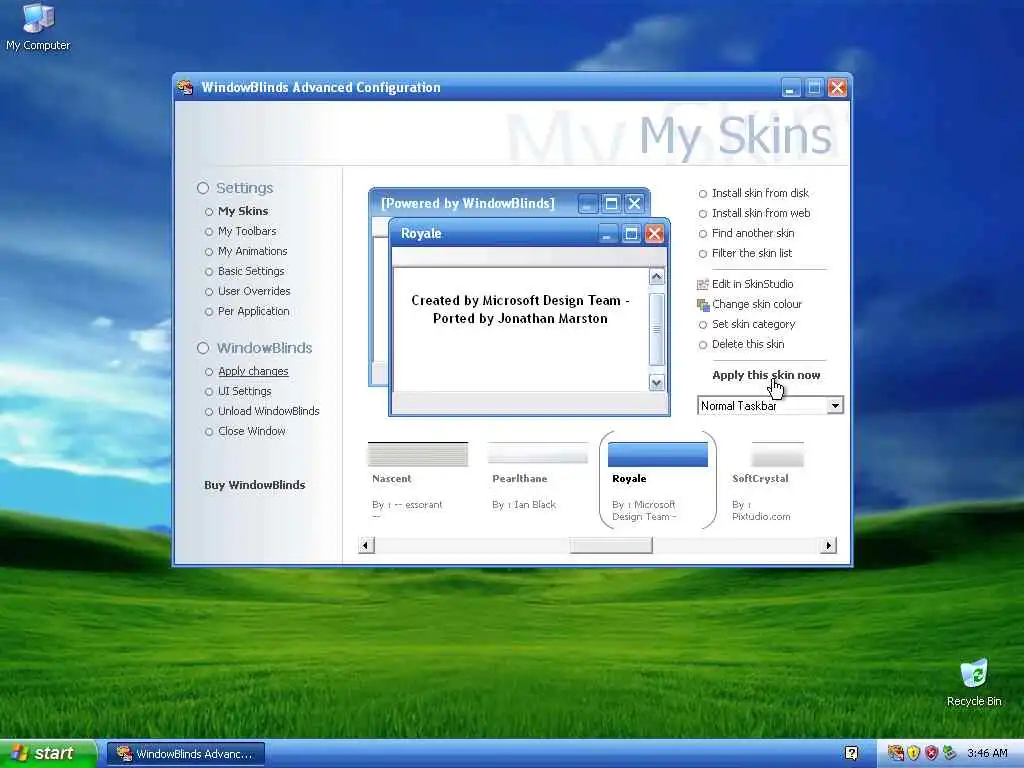Click the 'By : Pixtudio.com' author text

[x=761, y=511]
